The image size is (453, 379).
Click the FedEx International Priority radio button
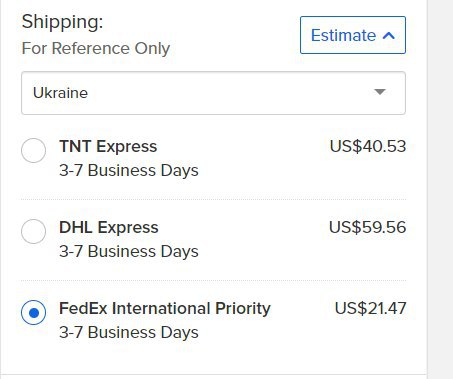(x=34, y=312)
